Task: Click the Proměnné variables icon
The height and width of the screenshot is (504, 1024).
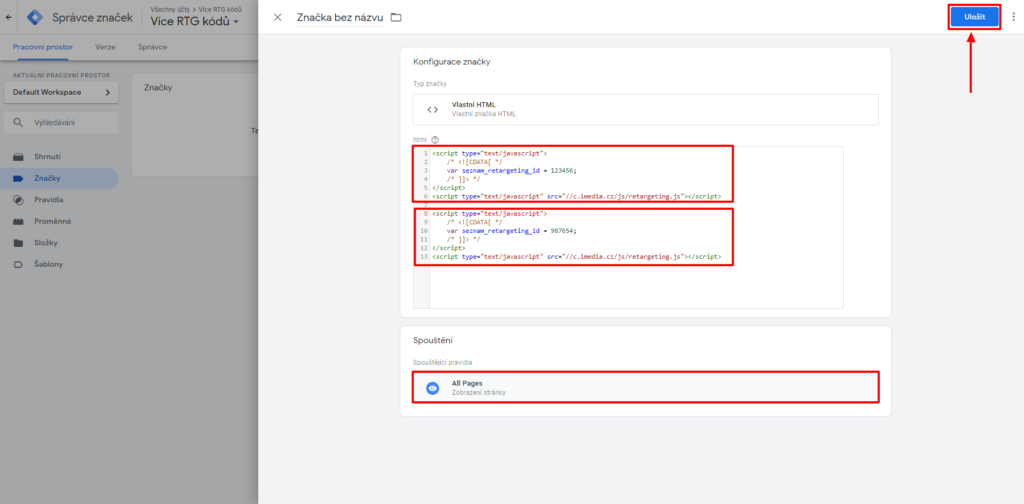Action: click(x=18, y=221)
